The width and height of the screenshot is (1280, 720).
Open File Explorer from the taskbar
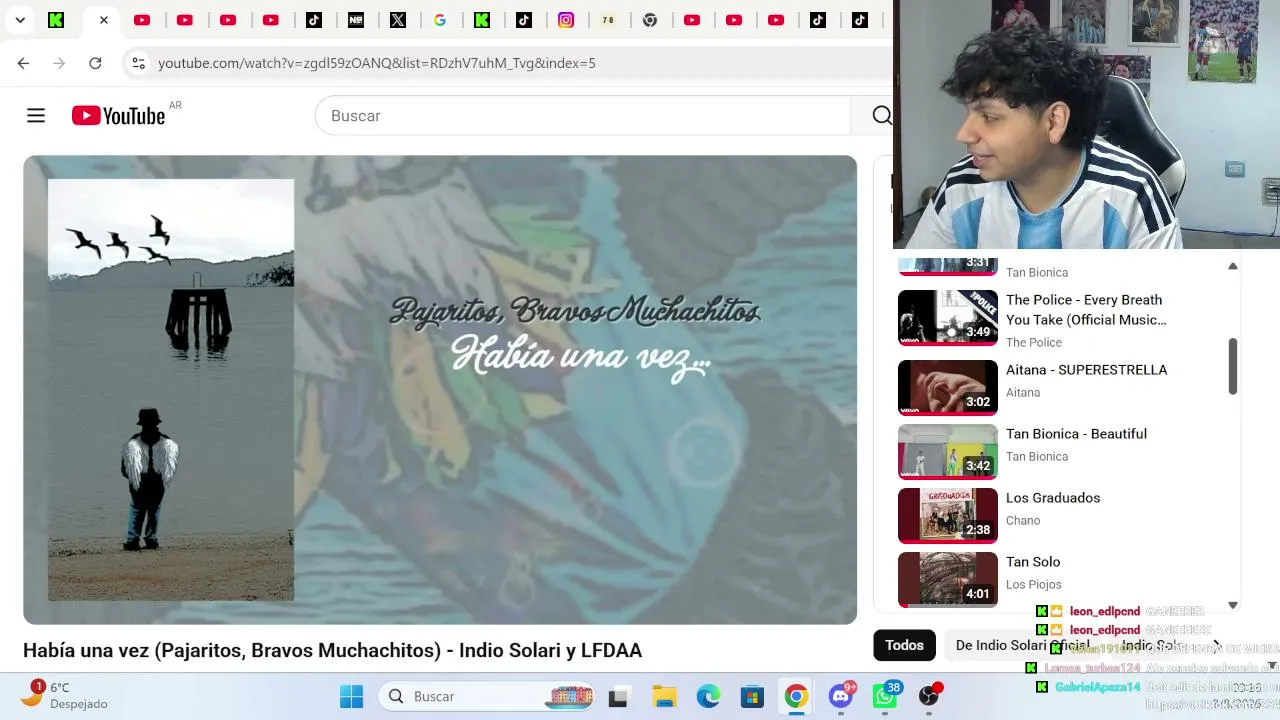(664, 696)
